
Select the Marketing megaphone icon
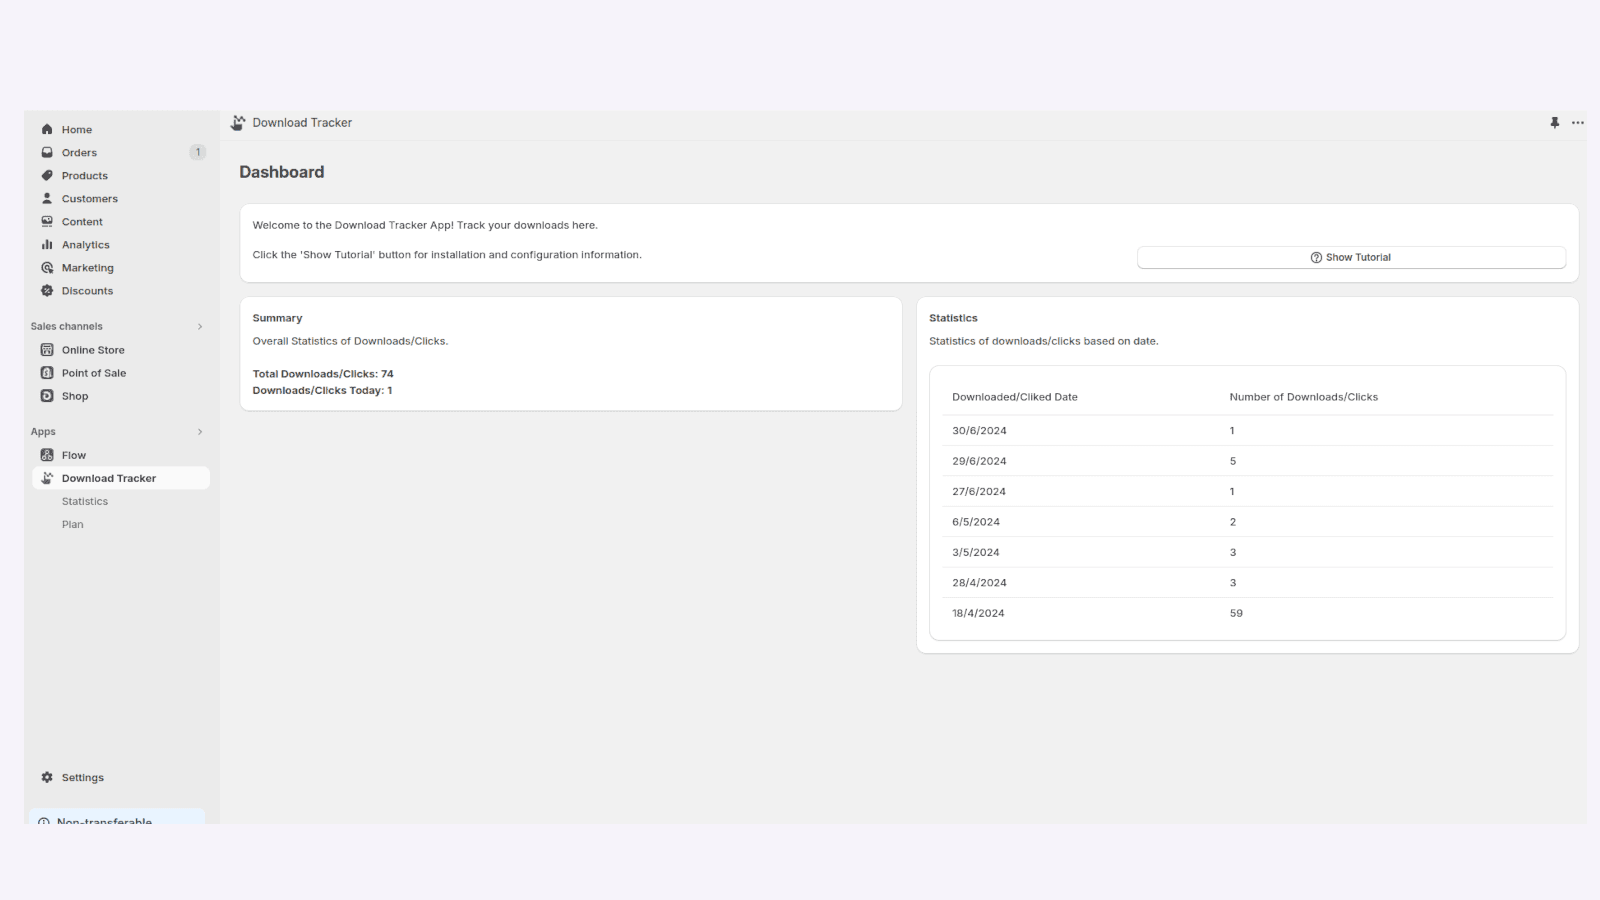(47, 267)
